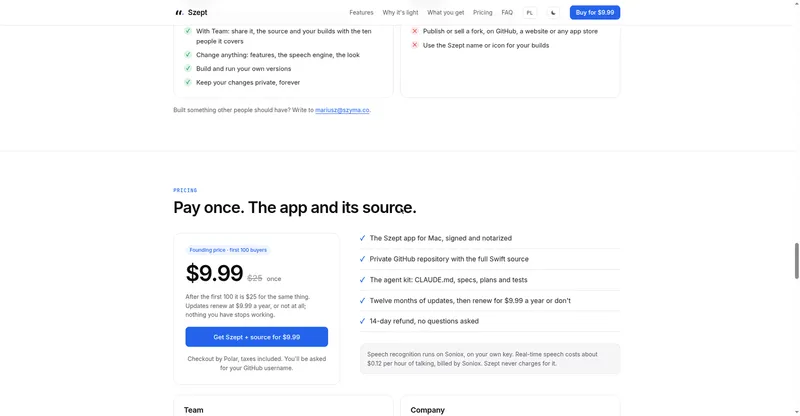800x416 pixels.
Task: Open mariusz@szyma.co email link
Action: click(x=342, y=110)
